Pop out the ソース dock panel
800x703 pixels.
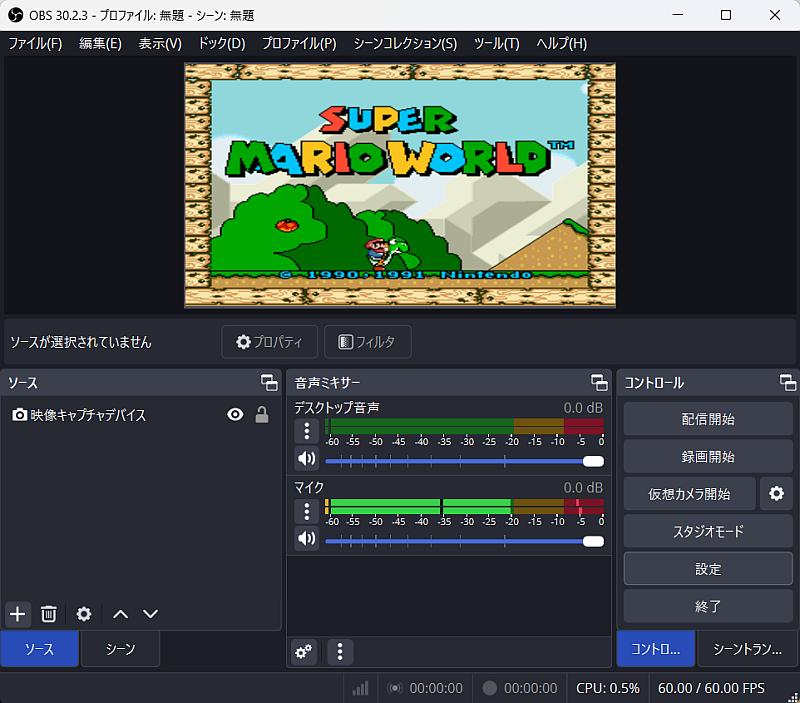pyautogui.click(x=269, y=383)
